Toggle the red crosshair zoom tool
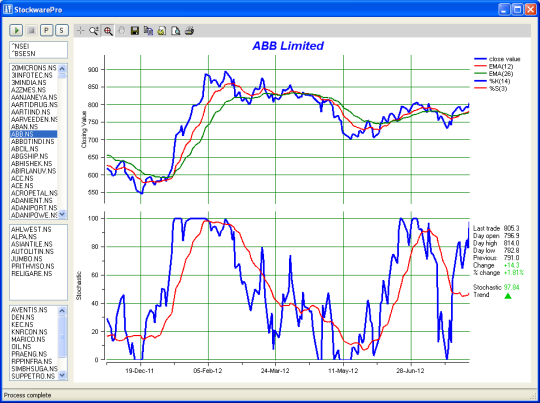The image size is (540, 403). click(x=108, y=31)
